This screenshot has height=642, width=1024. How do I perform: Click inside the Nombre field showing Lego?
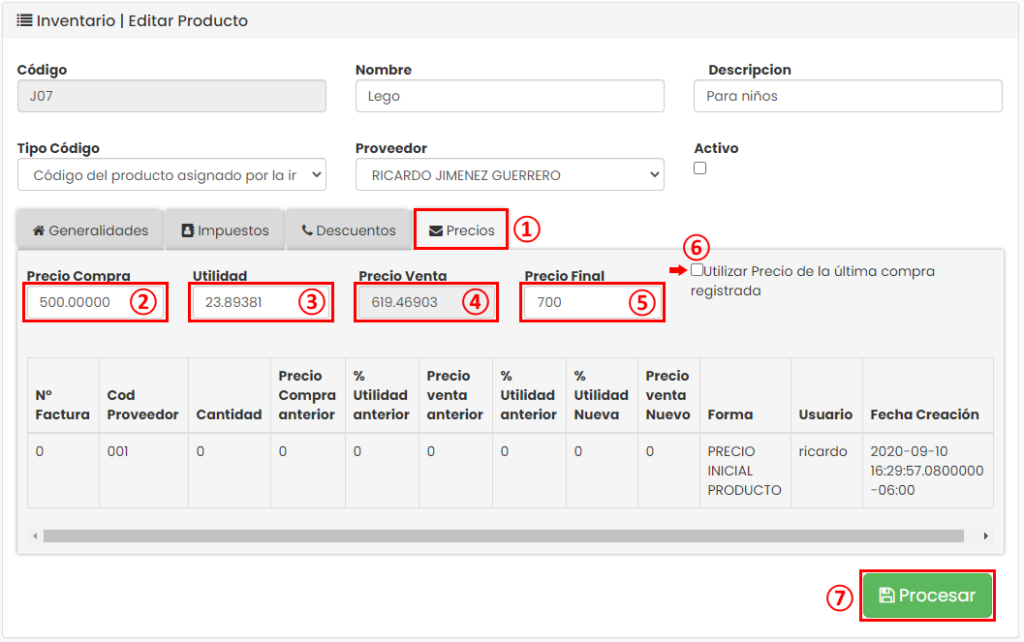pyautogui.click(x=510, y=96)
